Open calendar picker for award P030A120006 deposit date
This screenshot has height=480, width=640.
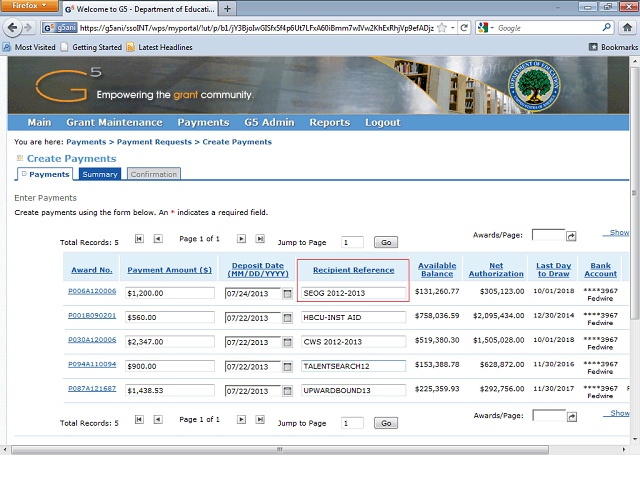(288, 341)
